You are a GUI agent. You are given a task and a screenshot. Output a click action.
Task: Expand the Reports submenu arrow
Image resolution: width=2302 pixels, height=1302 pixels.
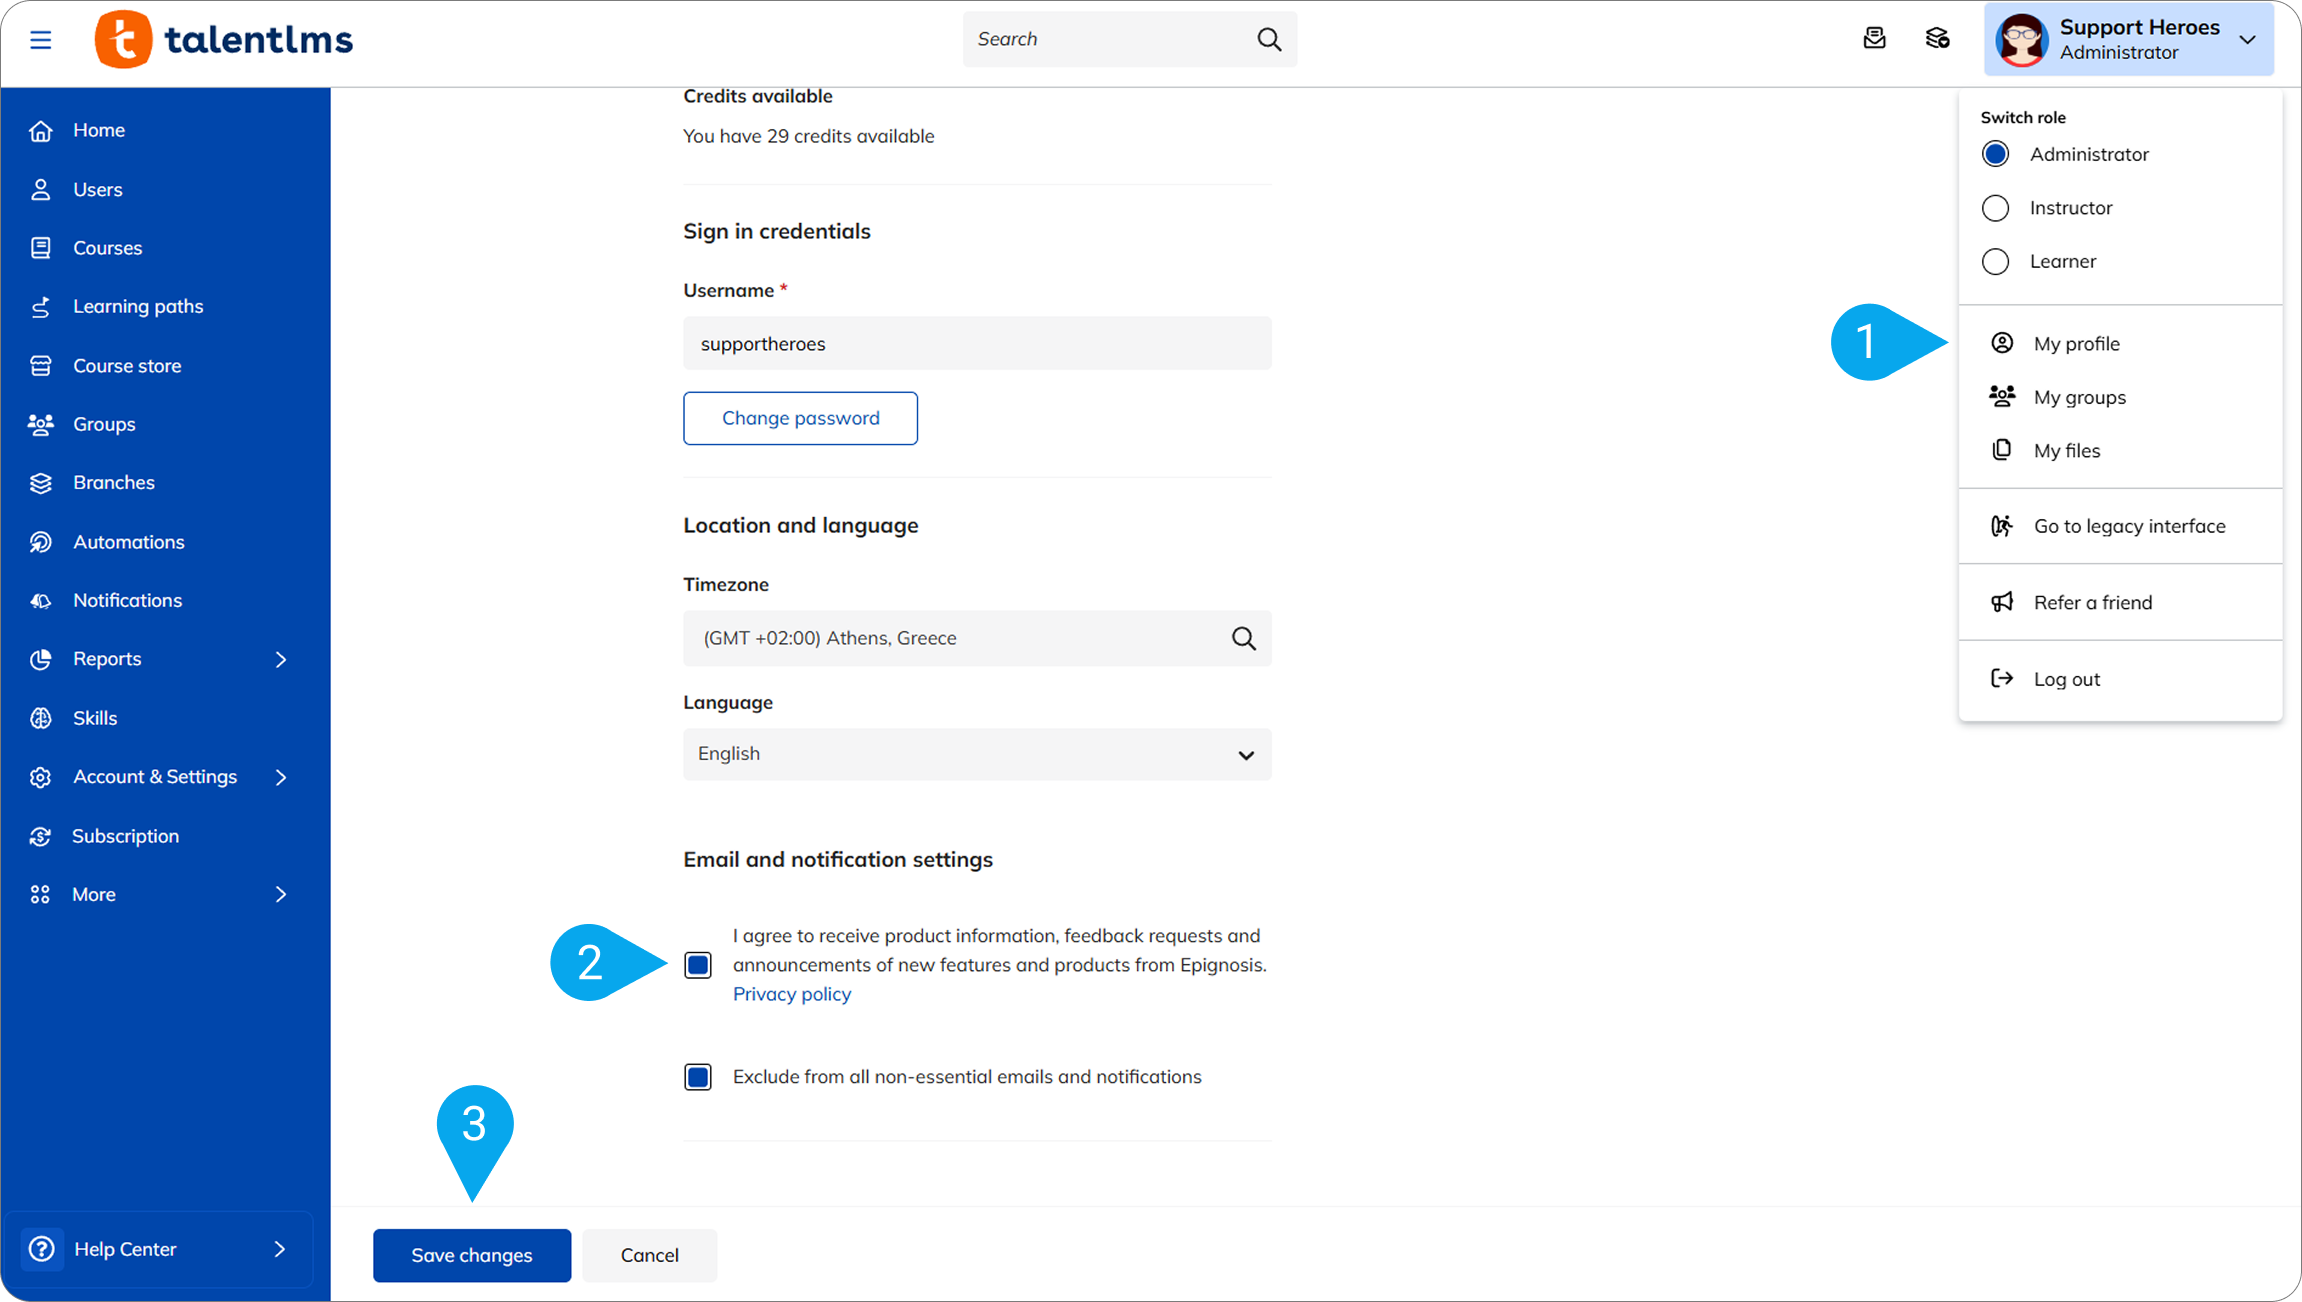pyautogui.click(x=281, y=659)
